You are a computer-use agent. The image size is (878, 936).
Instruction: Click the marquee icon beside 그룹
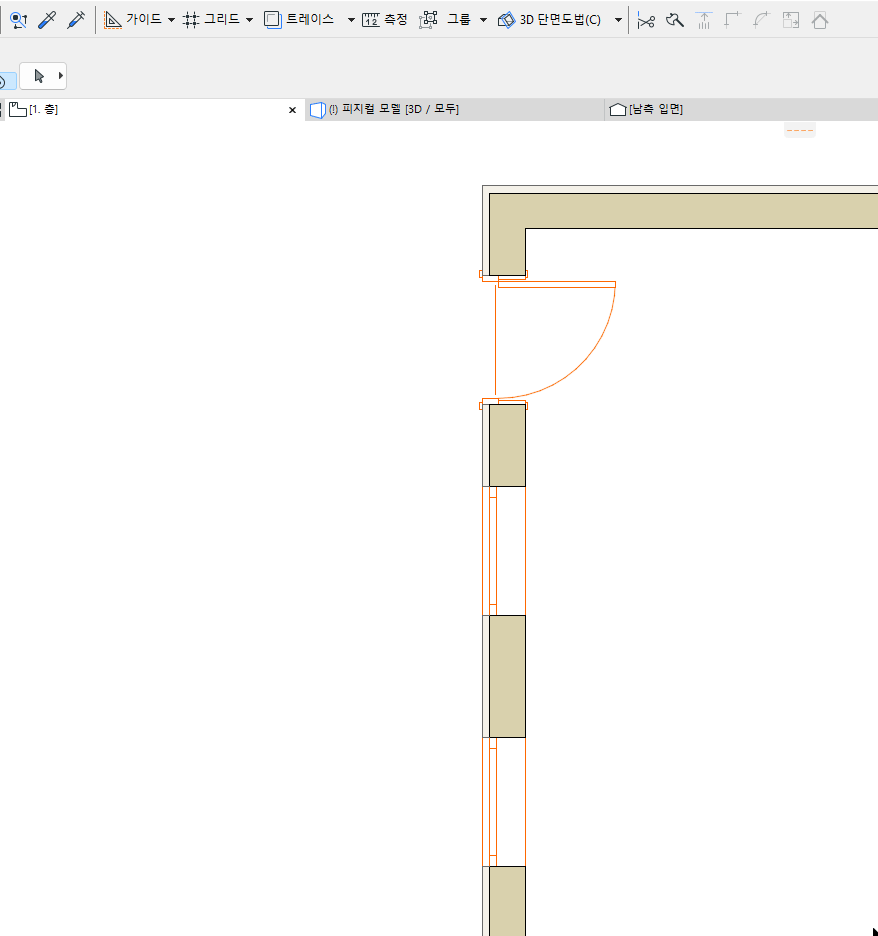[x=427, y=19]
